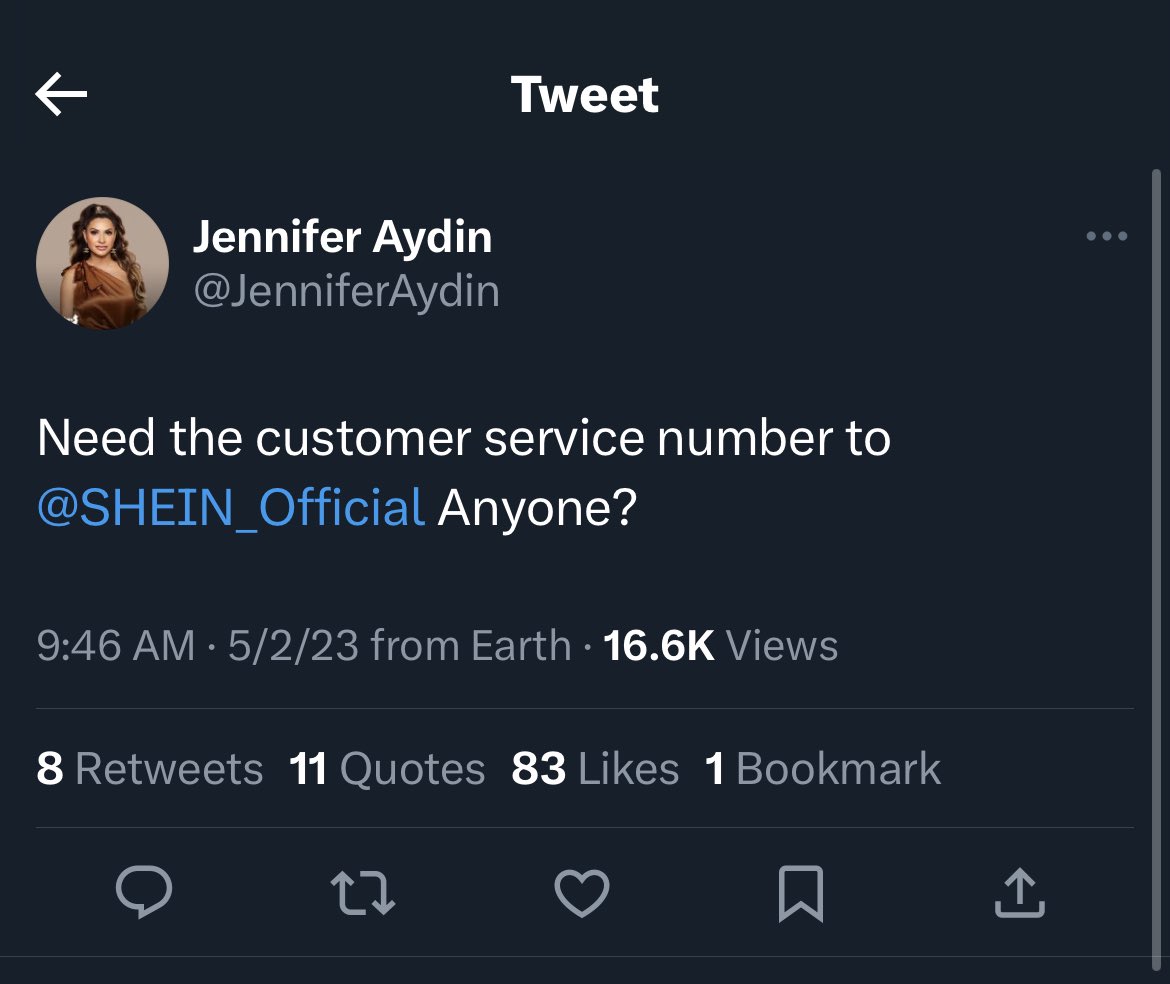Click the Tweet header title
The width and height of the screenshot is (1170, 984).
point(585,95)
